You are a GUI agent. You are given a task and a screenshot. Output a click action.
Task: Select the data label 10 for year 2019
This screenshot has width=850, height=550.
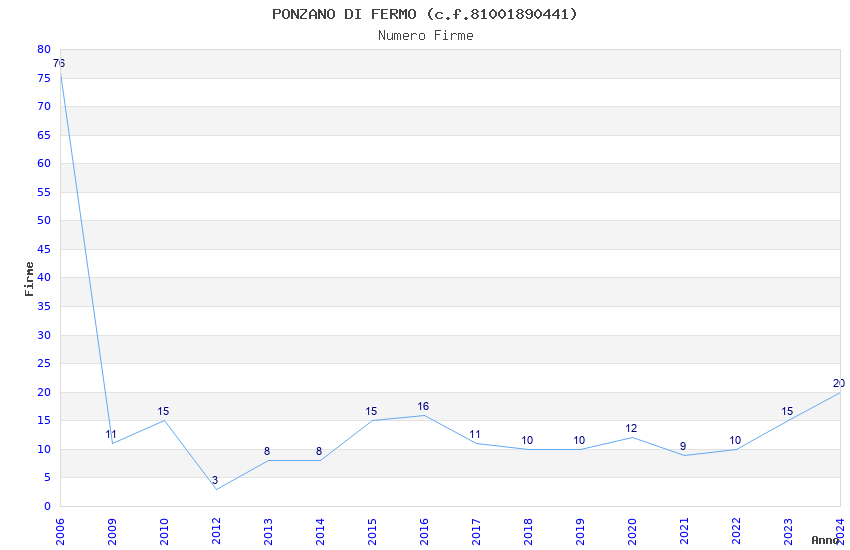[x=579, y=441]
